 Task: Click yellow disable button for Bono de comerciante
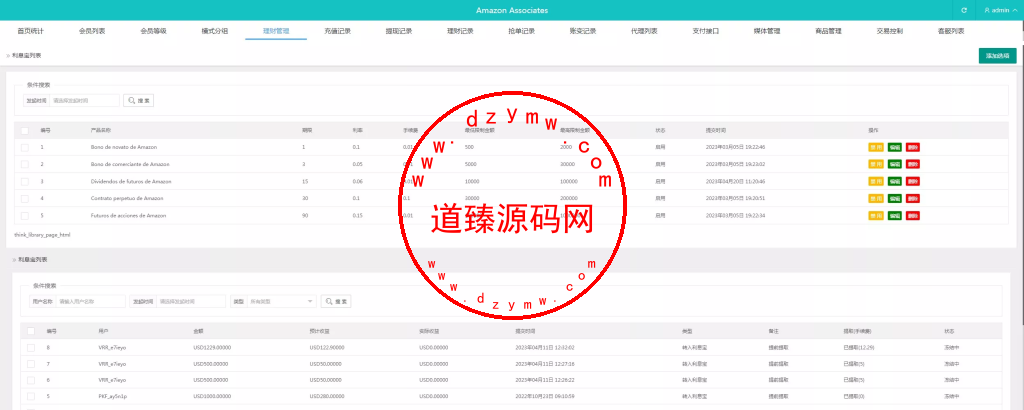[x=876, y=165]
